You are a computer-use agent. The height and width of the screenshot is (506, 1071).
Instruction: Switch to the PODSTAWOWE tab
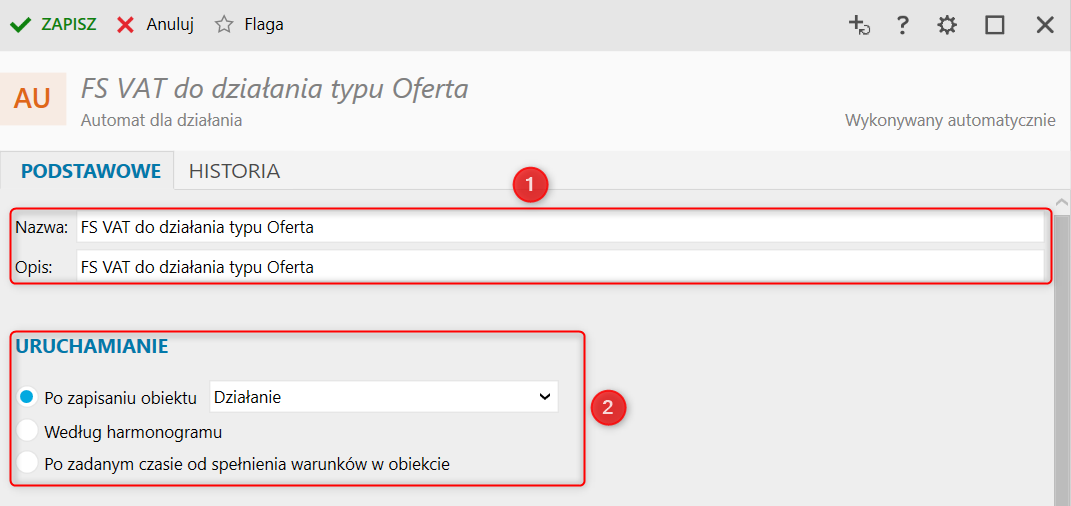click(x=91, y=171)
